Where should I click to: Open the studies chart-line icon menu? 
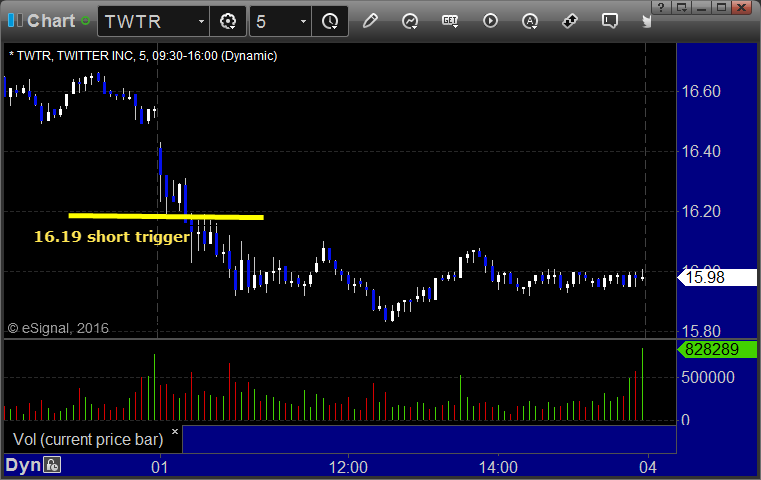pos(410,21)
